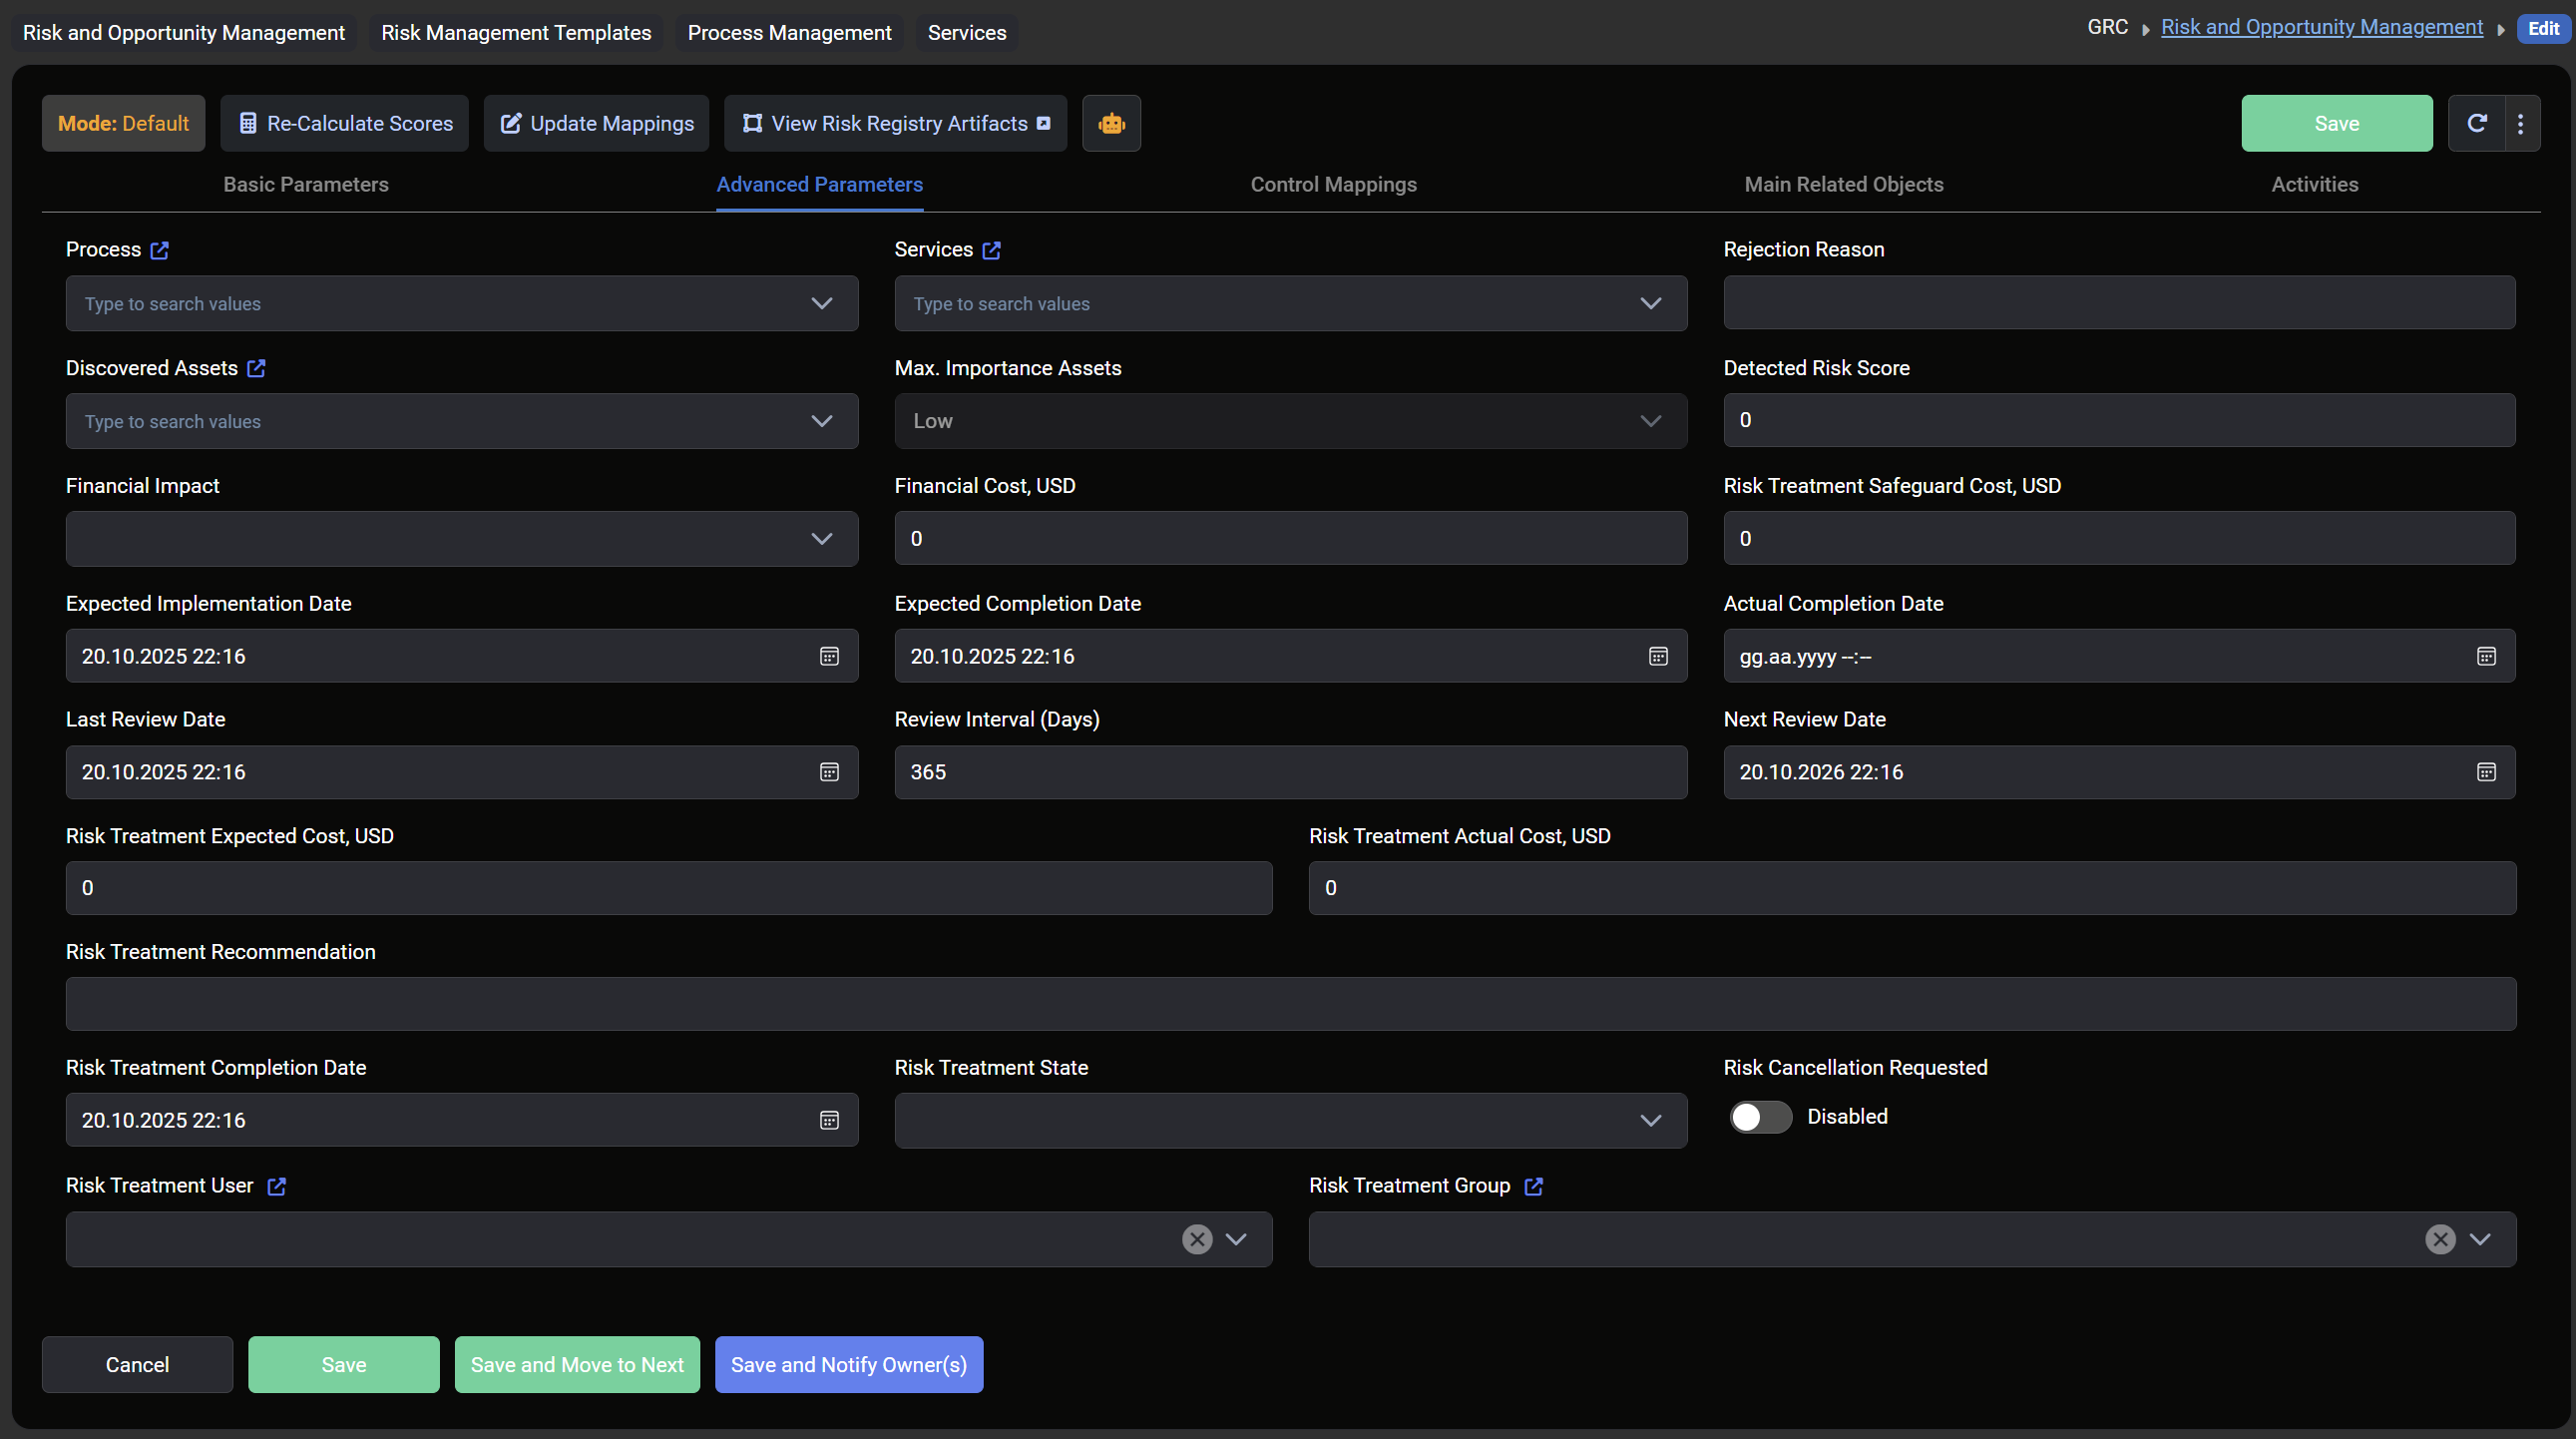Open calendar picker for Actual Completion Date

(x=2486, y=656)
